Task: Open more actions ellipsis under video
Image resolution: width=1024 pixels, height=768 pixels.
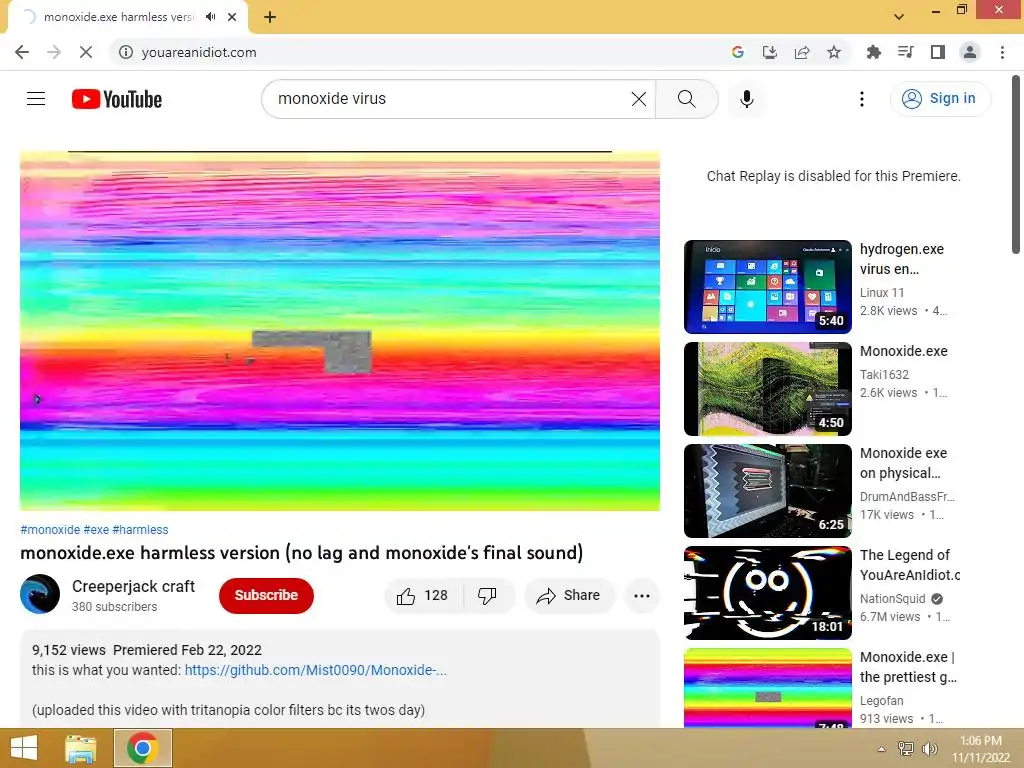Action: click(641, 596)
